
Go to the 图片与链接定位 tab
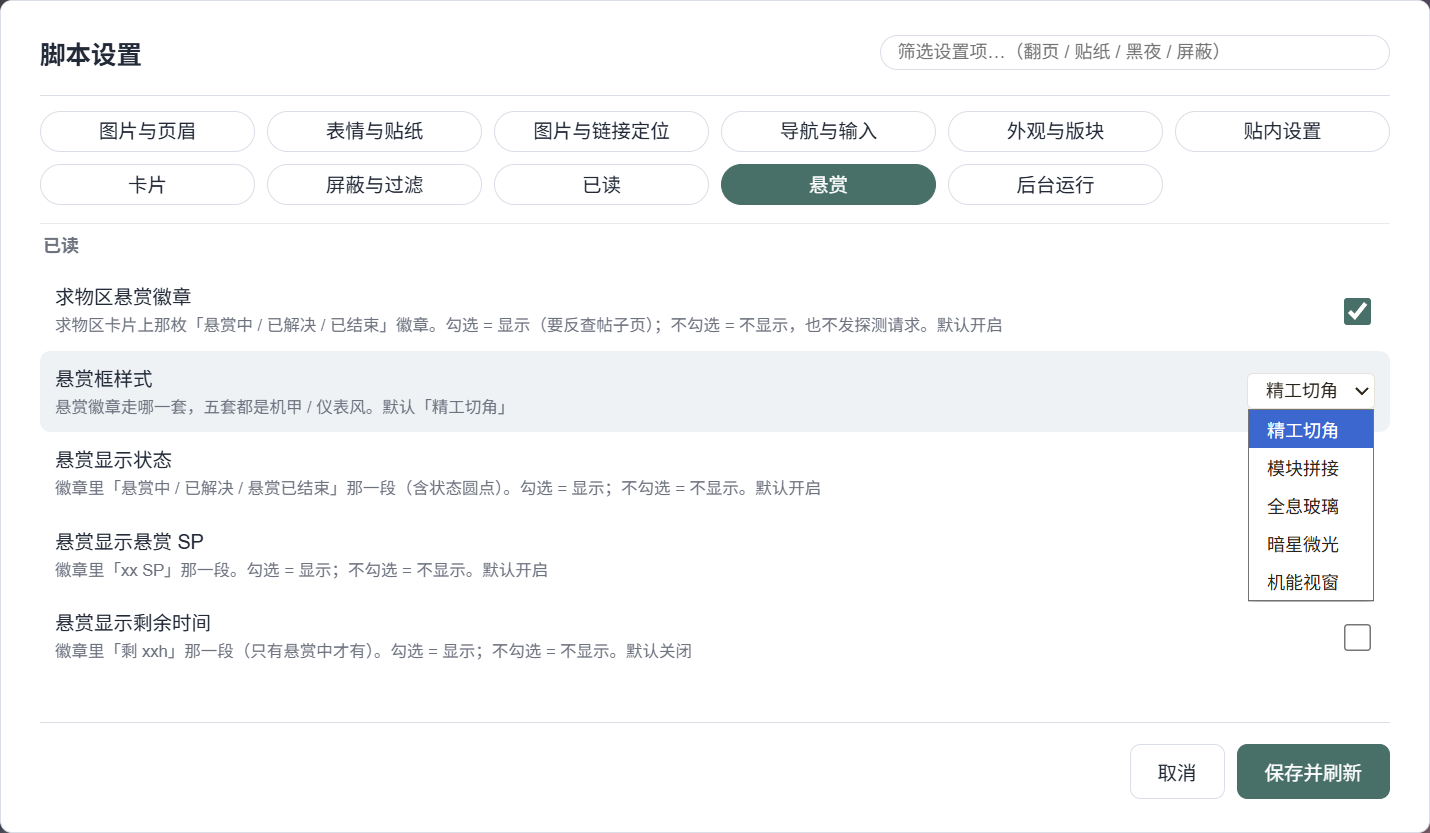pyautogui.click(x=601, y=131)
